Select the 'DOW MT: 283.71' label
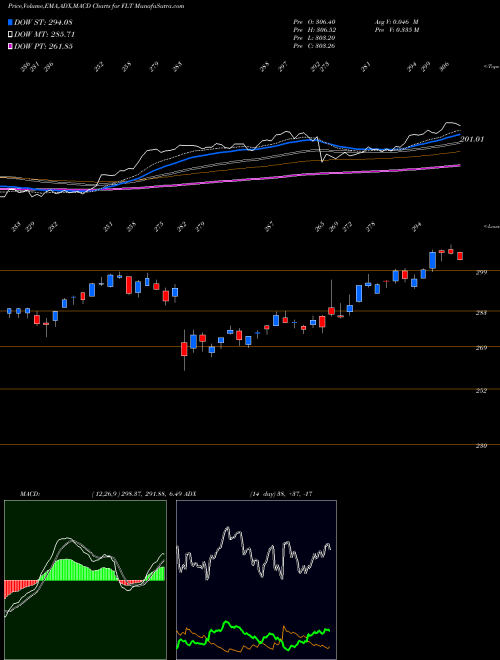This screenshot has height=660, width=500. point(44,34)
